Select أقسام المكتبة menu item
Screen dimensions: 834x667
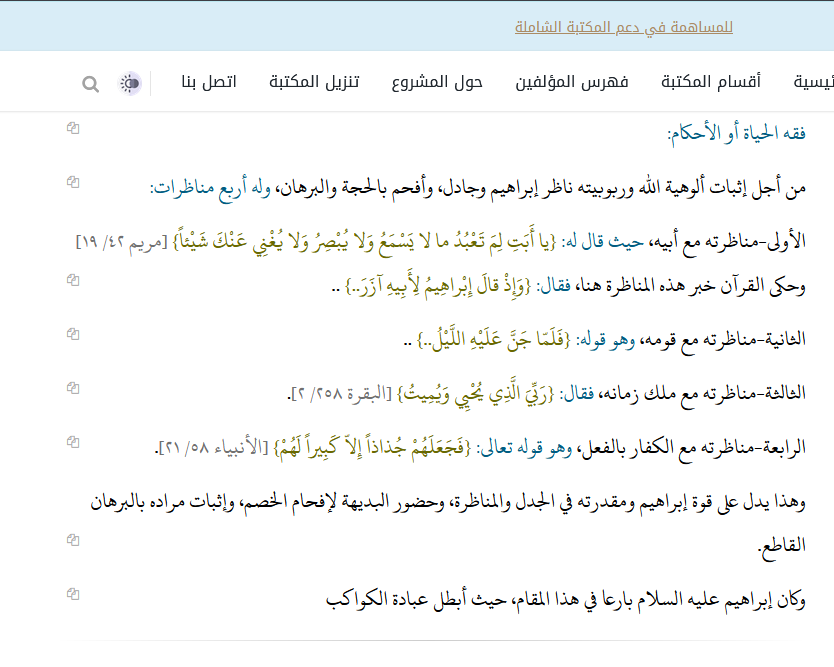click(x=711, y=82)
